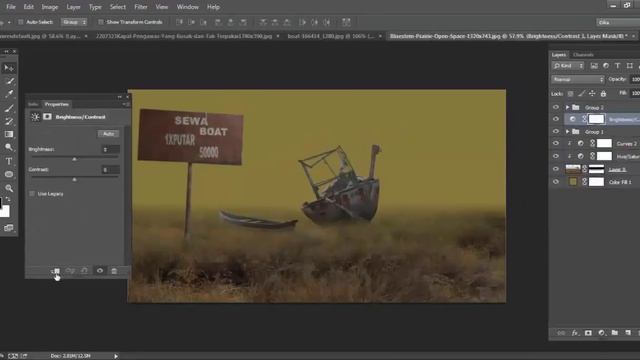Click the Brightness/Contrast sun icon in Properties
640x360 pixels.
pos(36,117)
